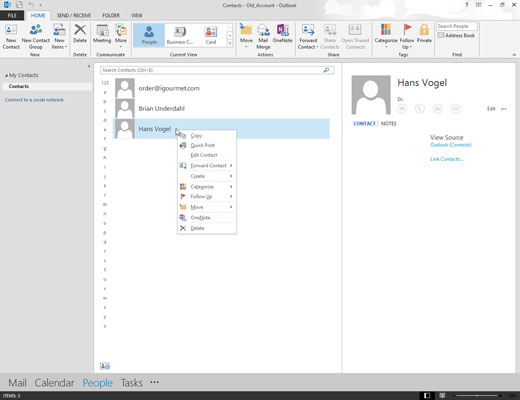
Task: Go to Tasks module
Action: tap(132, 383)
